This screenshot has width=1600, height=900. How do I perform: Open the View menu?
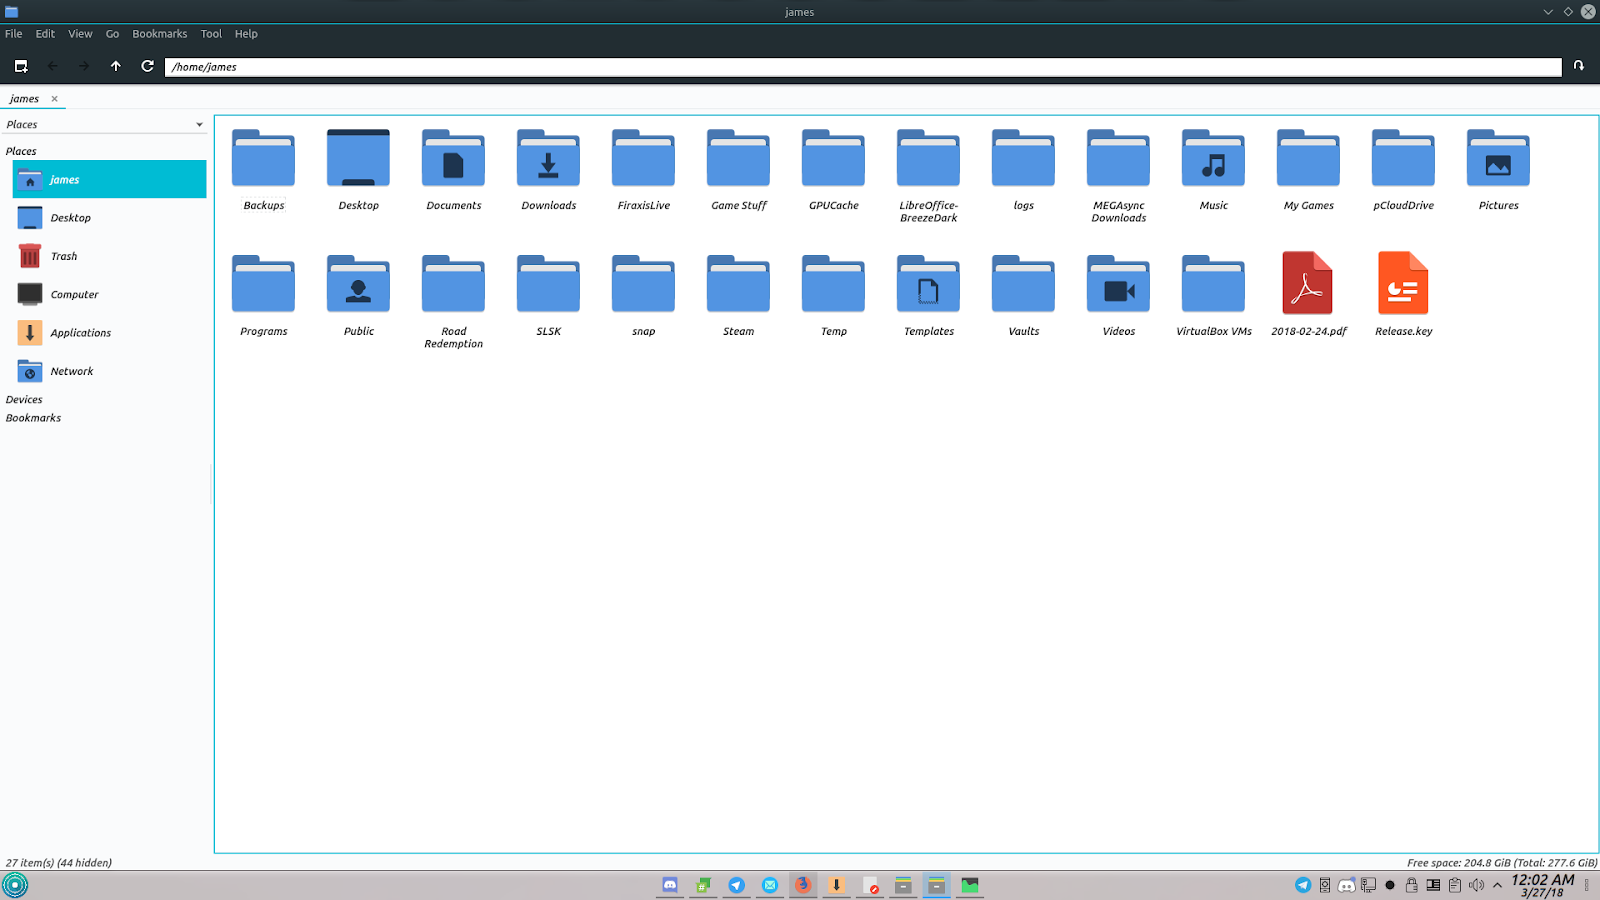click(x=79, y=33)
